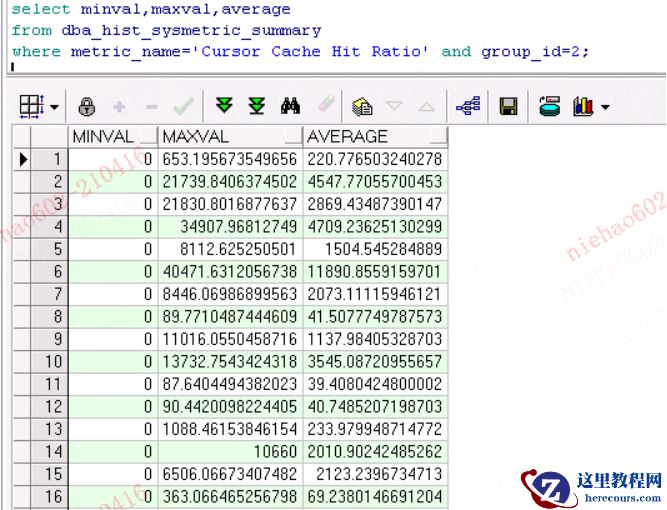Sort by the AVERAGE column header

click(x=374, y=136)
